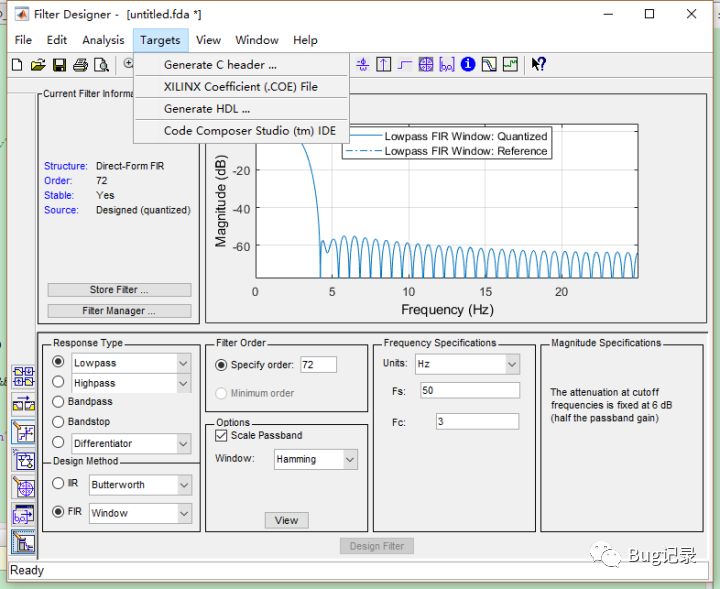The height and width of the screenshot is (589, 720).
Task: Click the New filter design toolbar icon
Action: pyautogui.click(x=16, y=65)
